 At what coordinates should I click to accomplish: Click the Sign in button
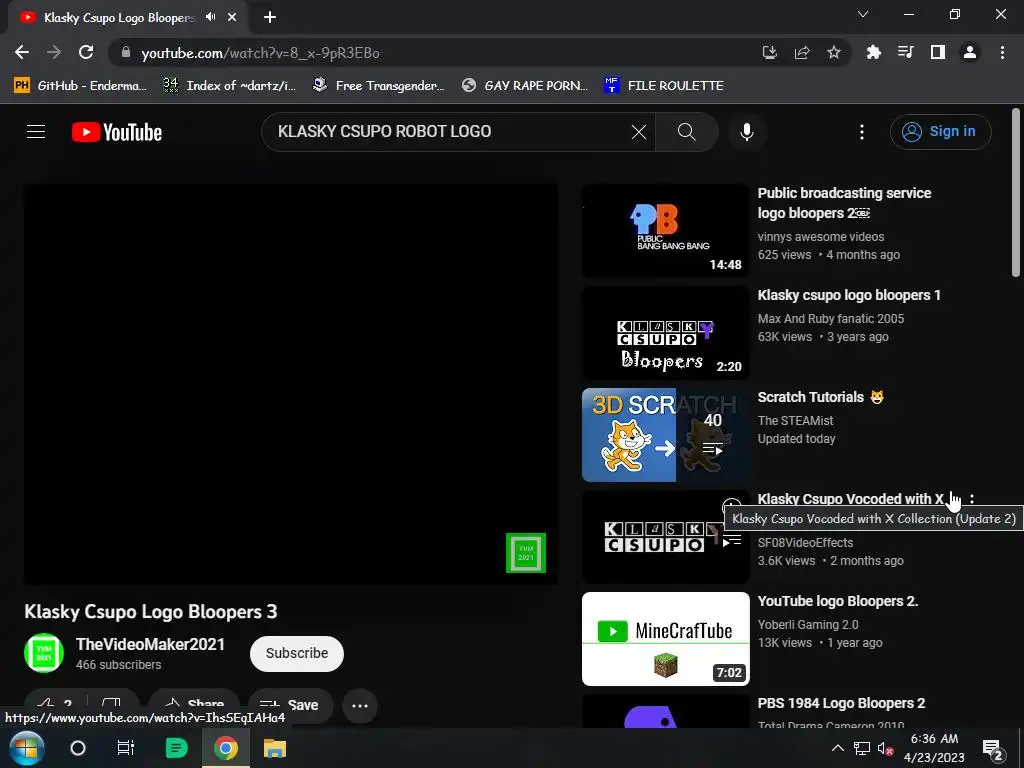coord(940,132)
